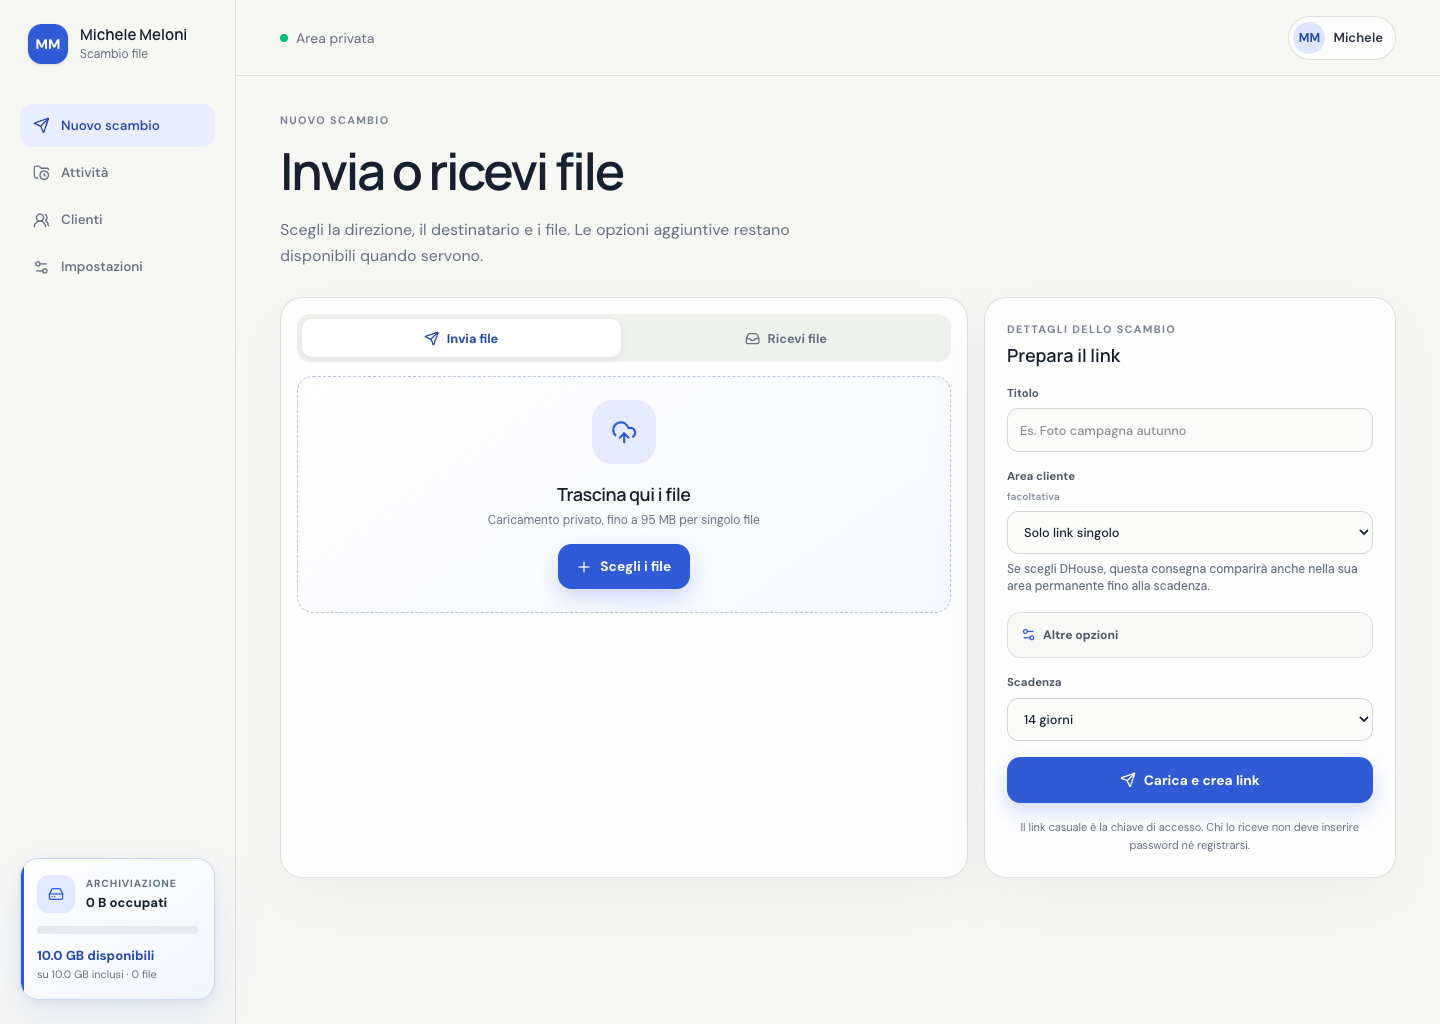Click the storage usage progress bar

pos(117,930)
